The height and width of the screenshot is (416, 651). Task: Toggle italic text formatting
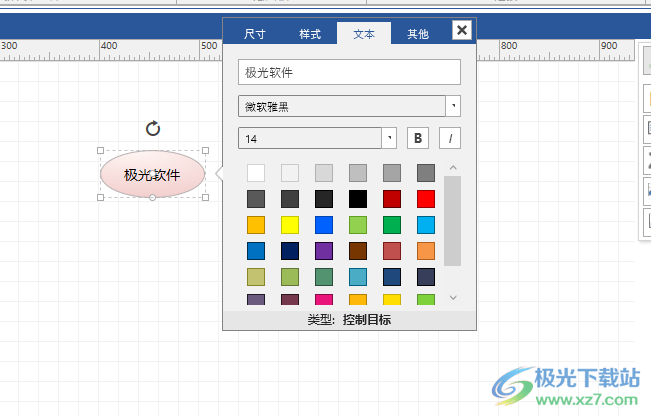point(449,138)
